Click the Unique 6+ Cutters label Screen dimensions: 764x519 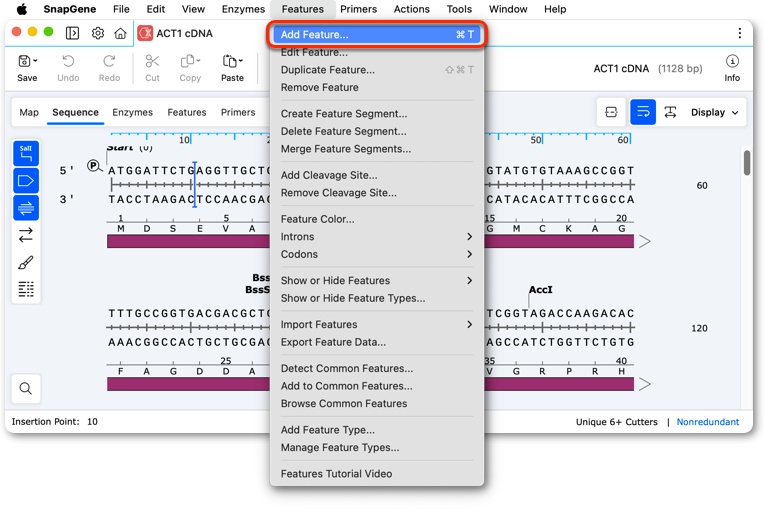(x=616, y=422)
